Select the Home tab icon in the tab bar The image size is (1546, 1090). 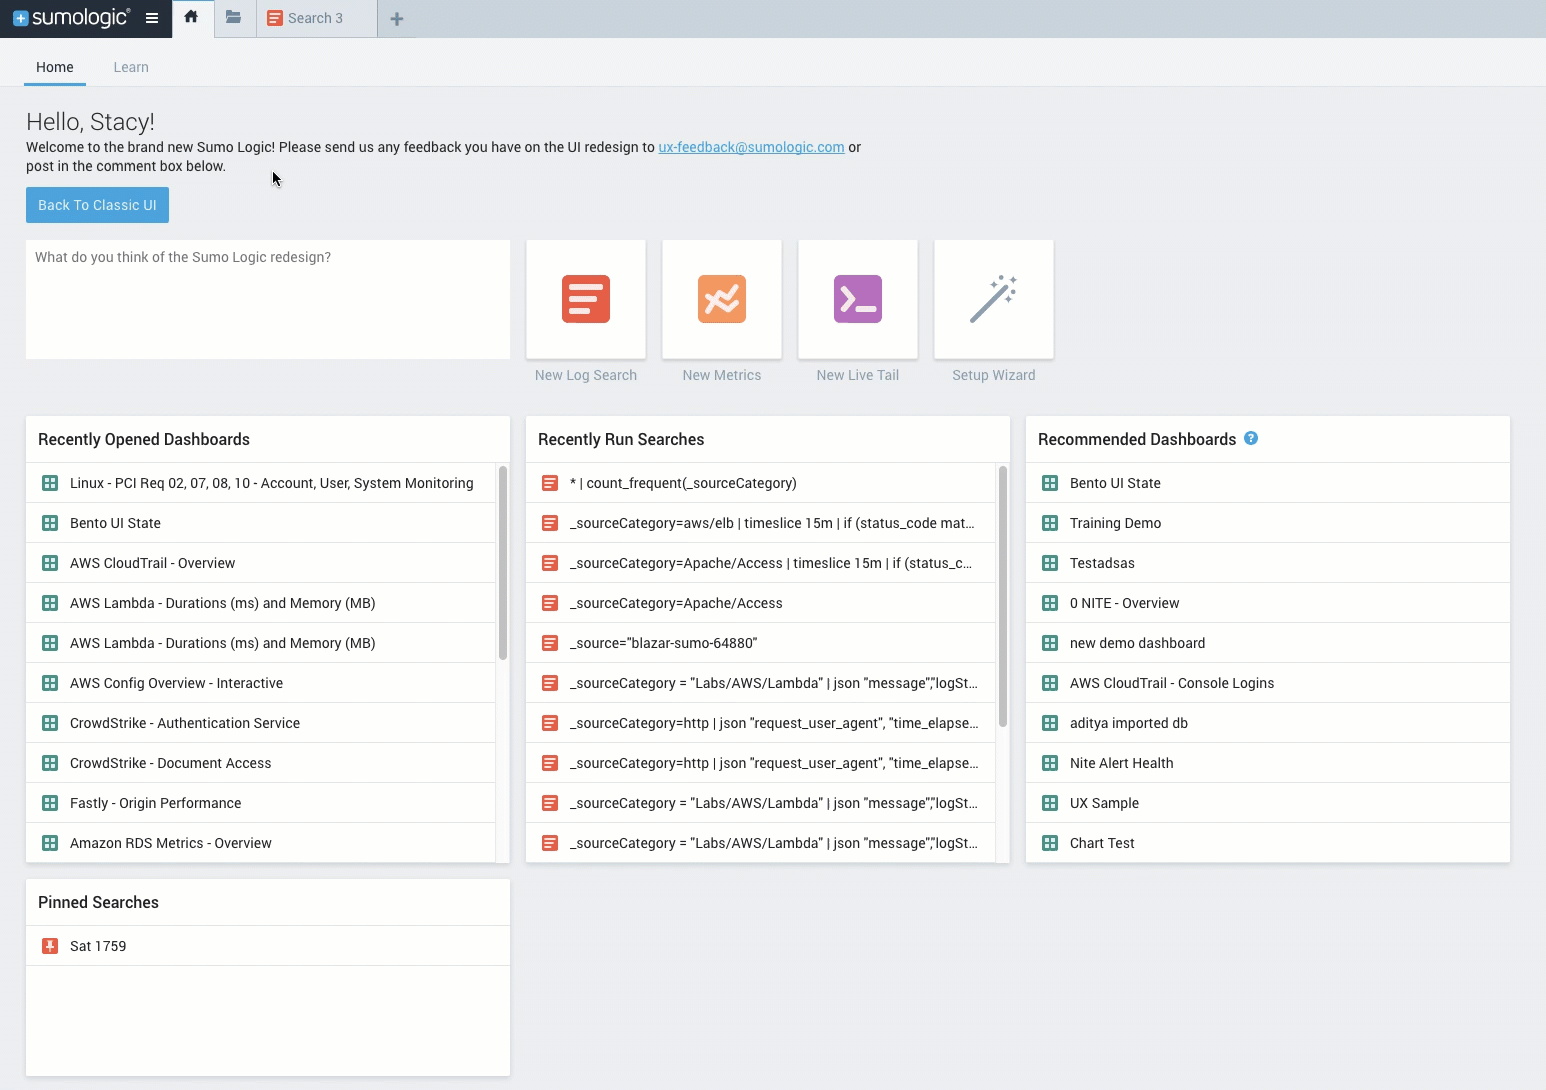(191, 17)
